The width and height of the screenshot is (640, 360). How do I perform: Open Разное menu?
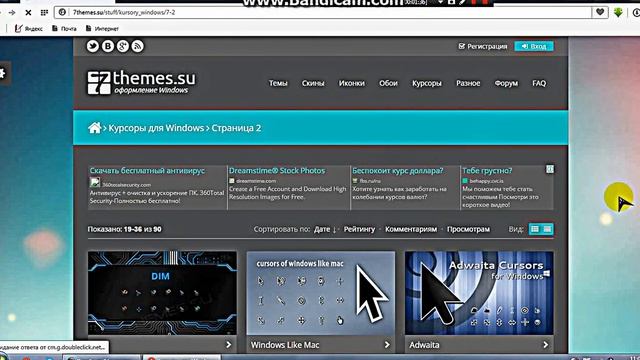pos(468,83)
